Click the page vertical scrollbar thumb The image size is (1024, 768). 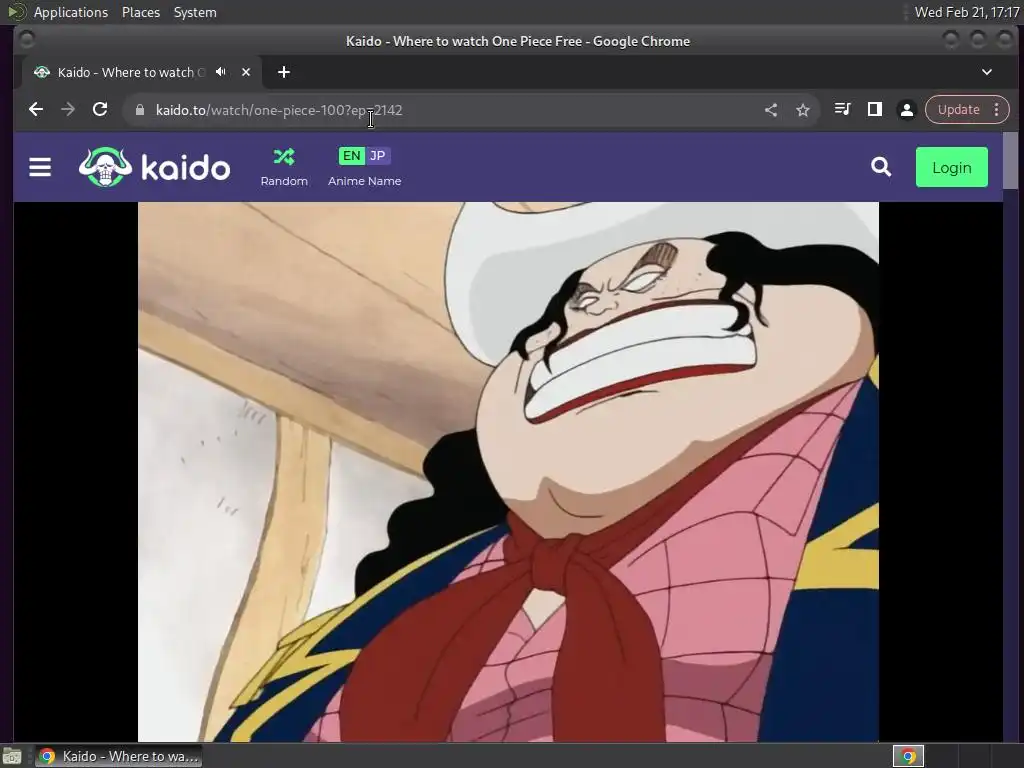[1010, 159]
